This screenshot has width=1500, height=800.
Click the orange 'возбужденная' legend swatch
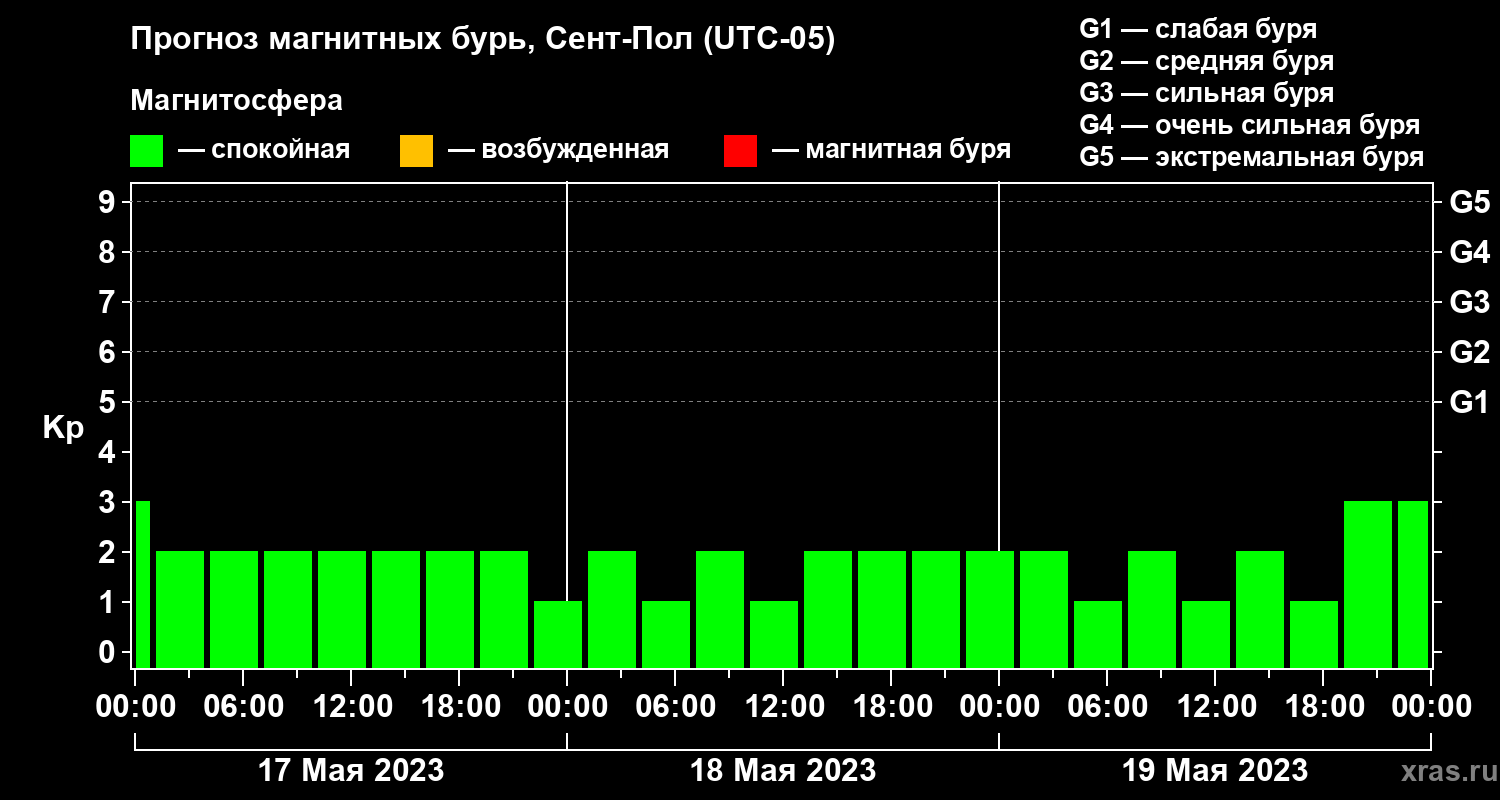[x=417, y=151]
